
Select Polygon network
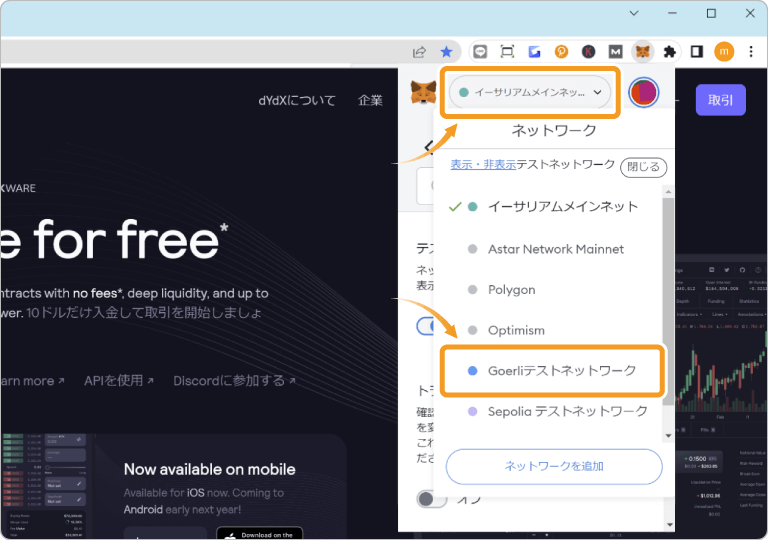549,290
